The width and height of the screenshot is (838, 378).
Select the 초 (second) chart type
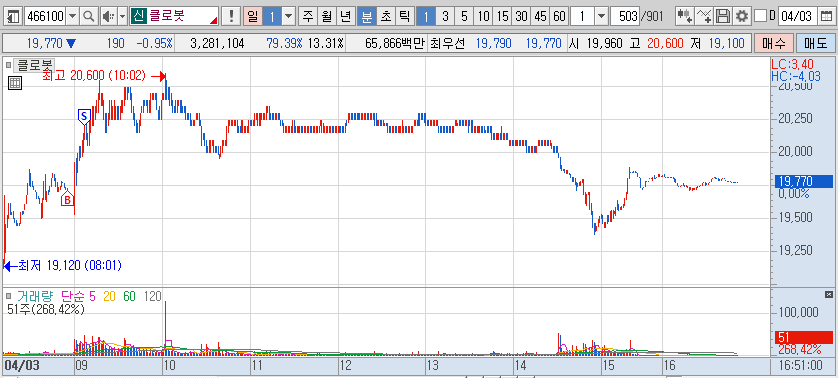point(386,17)
